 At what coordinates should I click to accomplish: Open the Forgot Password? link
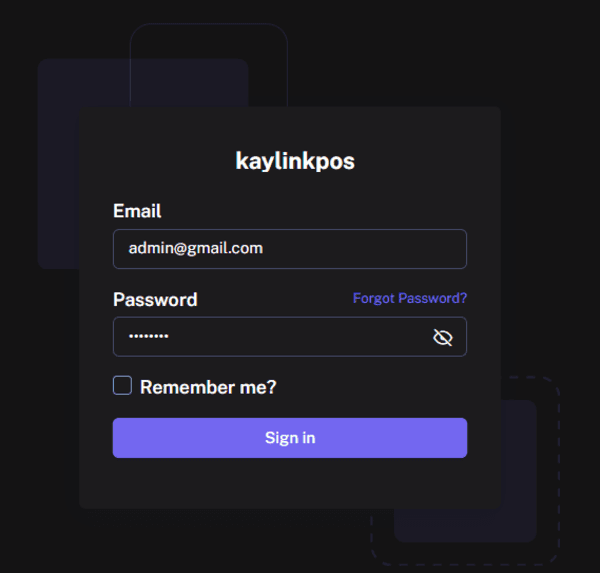point(410,298)
